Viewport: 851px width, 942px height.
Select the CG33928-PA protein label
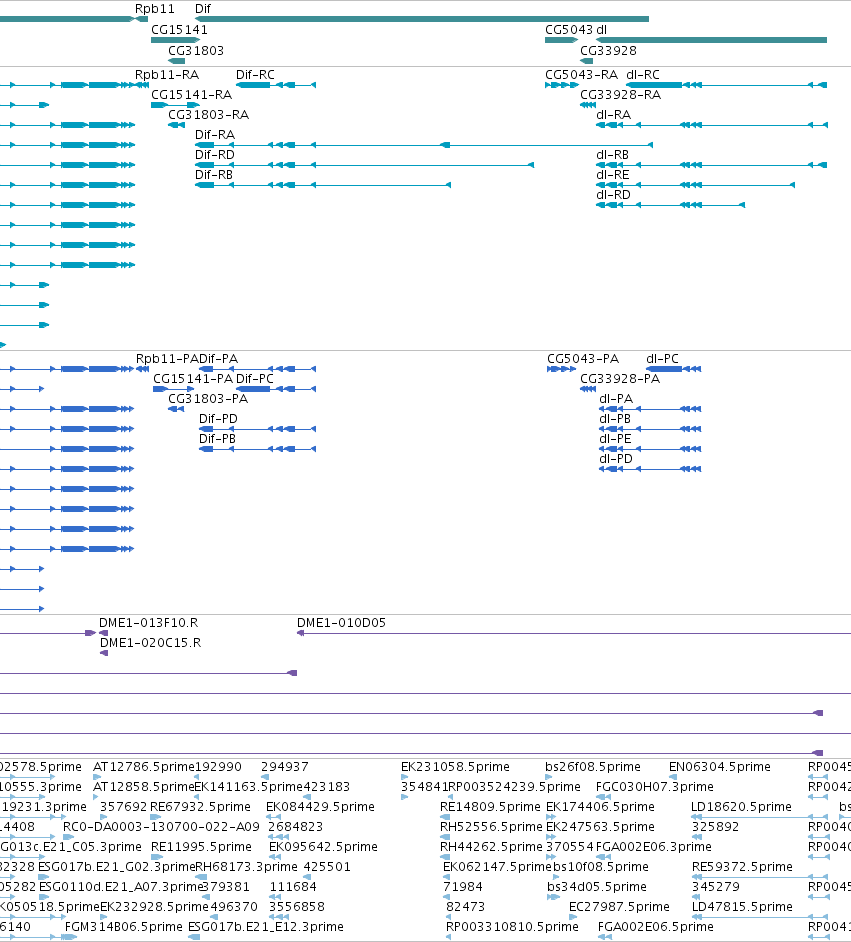click(620, 378)
